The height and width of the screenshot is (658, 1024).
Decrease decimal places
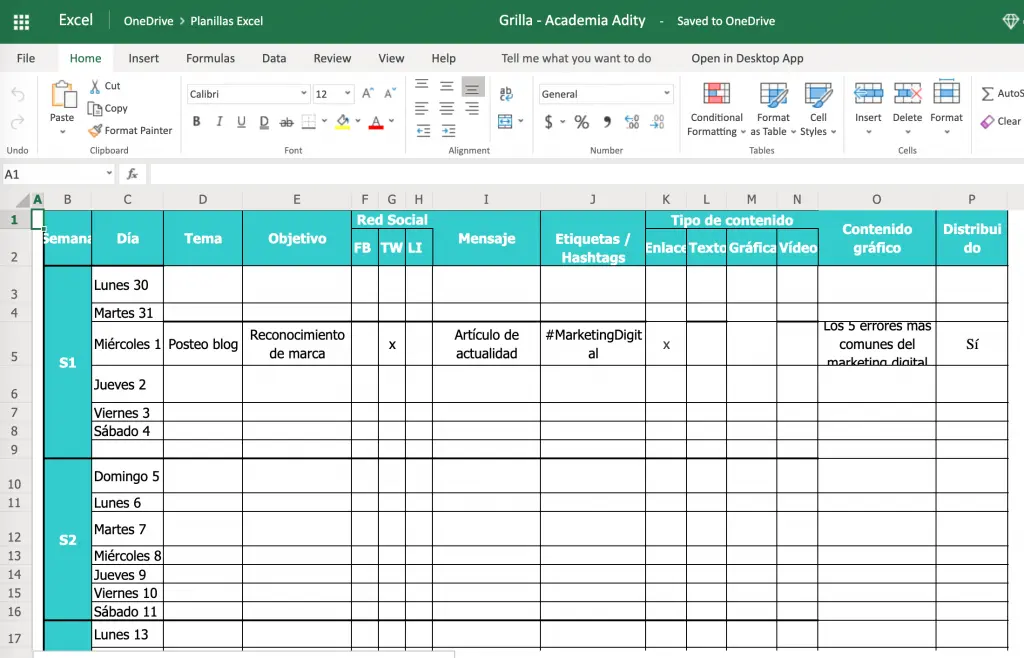click(658, 121)
